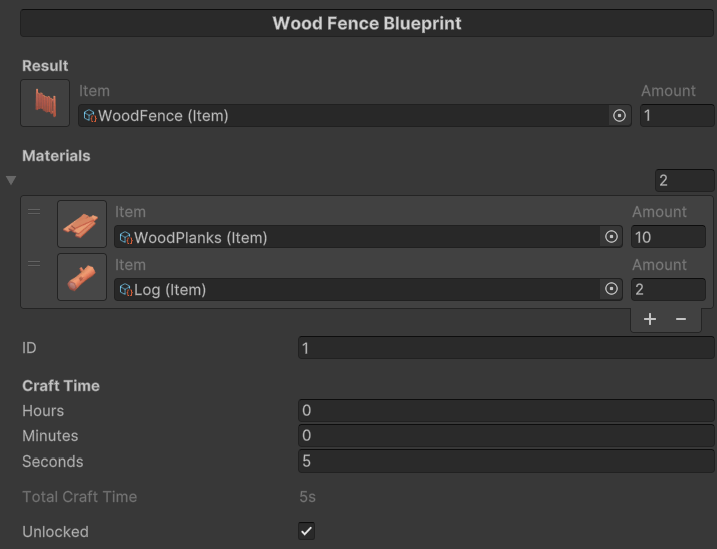Viewport: 717px width, 549px height.
Task: Grab the WoodPlanks row reorder handle
Action: click(x=34, y=212)
